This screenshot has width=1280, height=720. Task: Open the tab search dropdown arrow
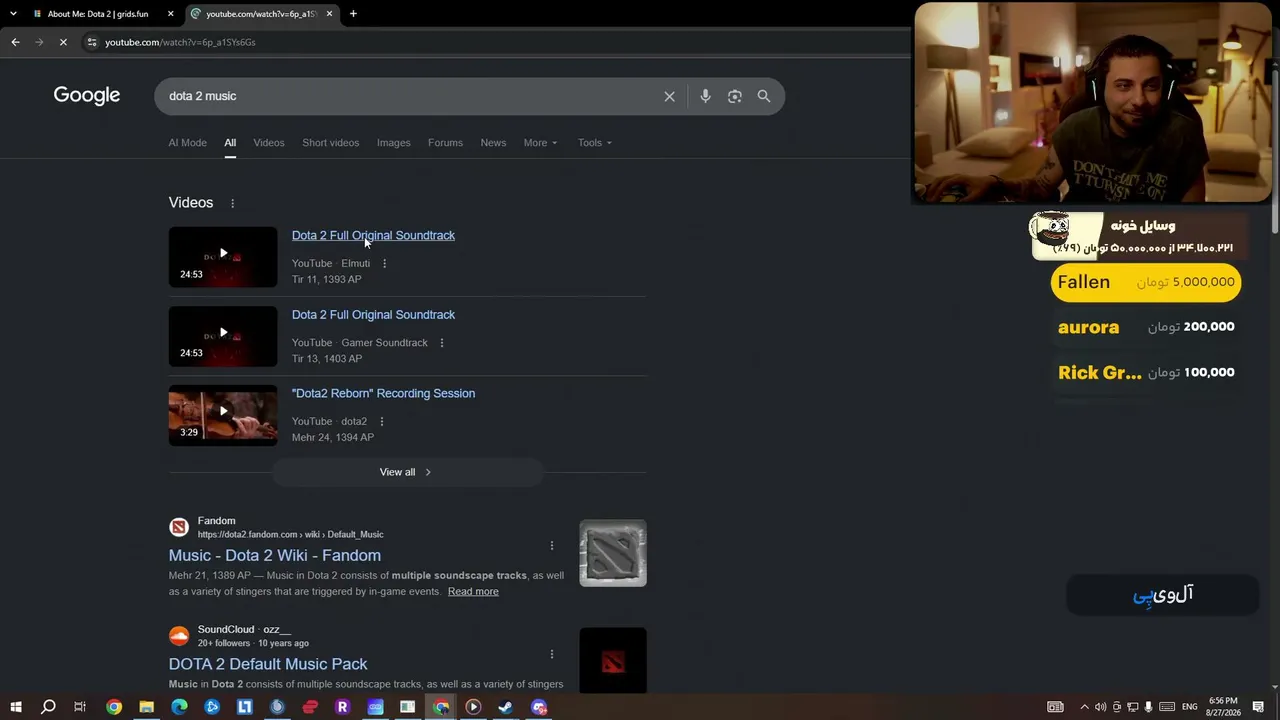tap(13, 14)
